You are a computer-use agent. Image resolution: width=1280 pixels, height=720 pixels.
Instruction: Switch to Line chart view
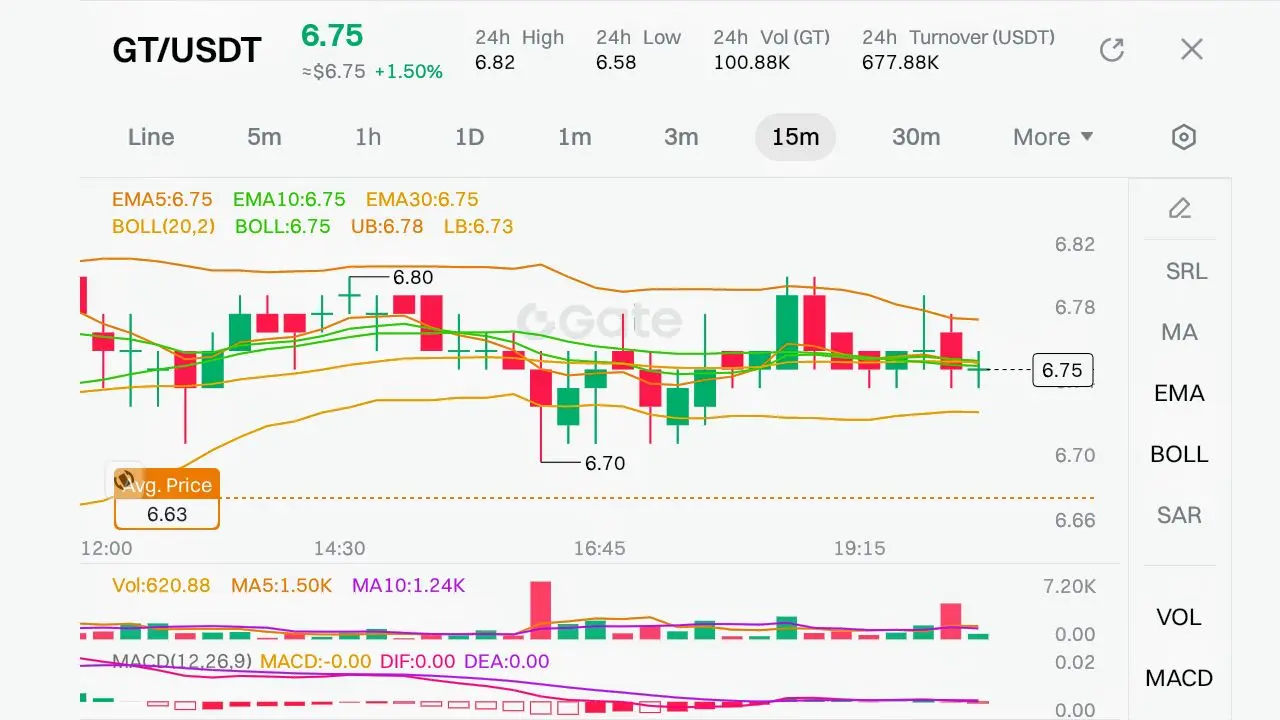point(151,137)
